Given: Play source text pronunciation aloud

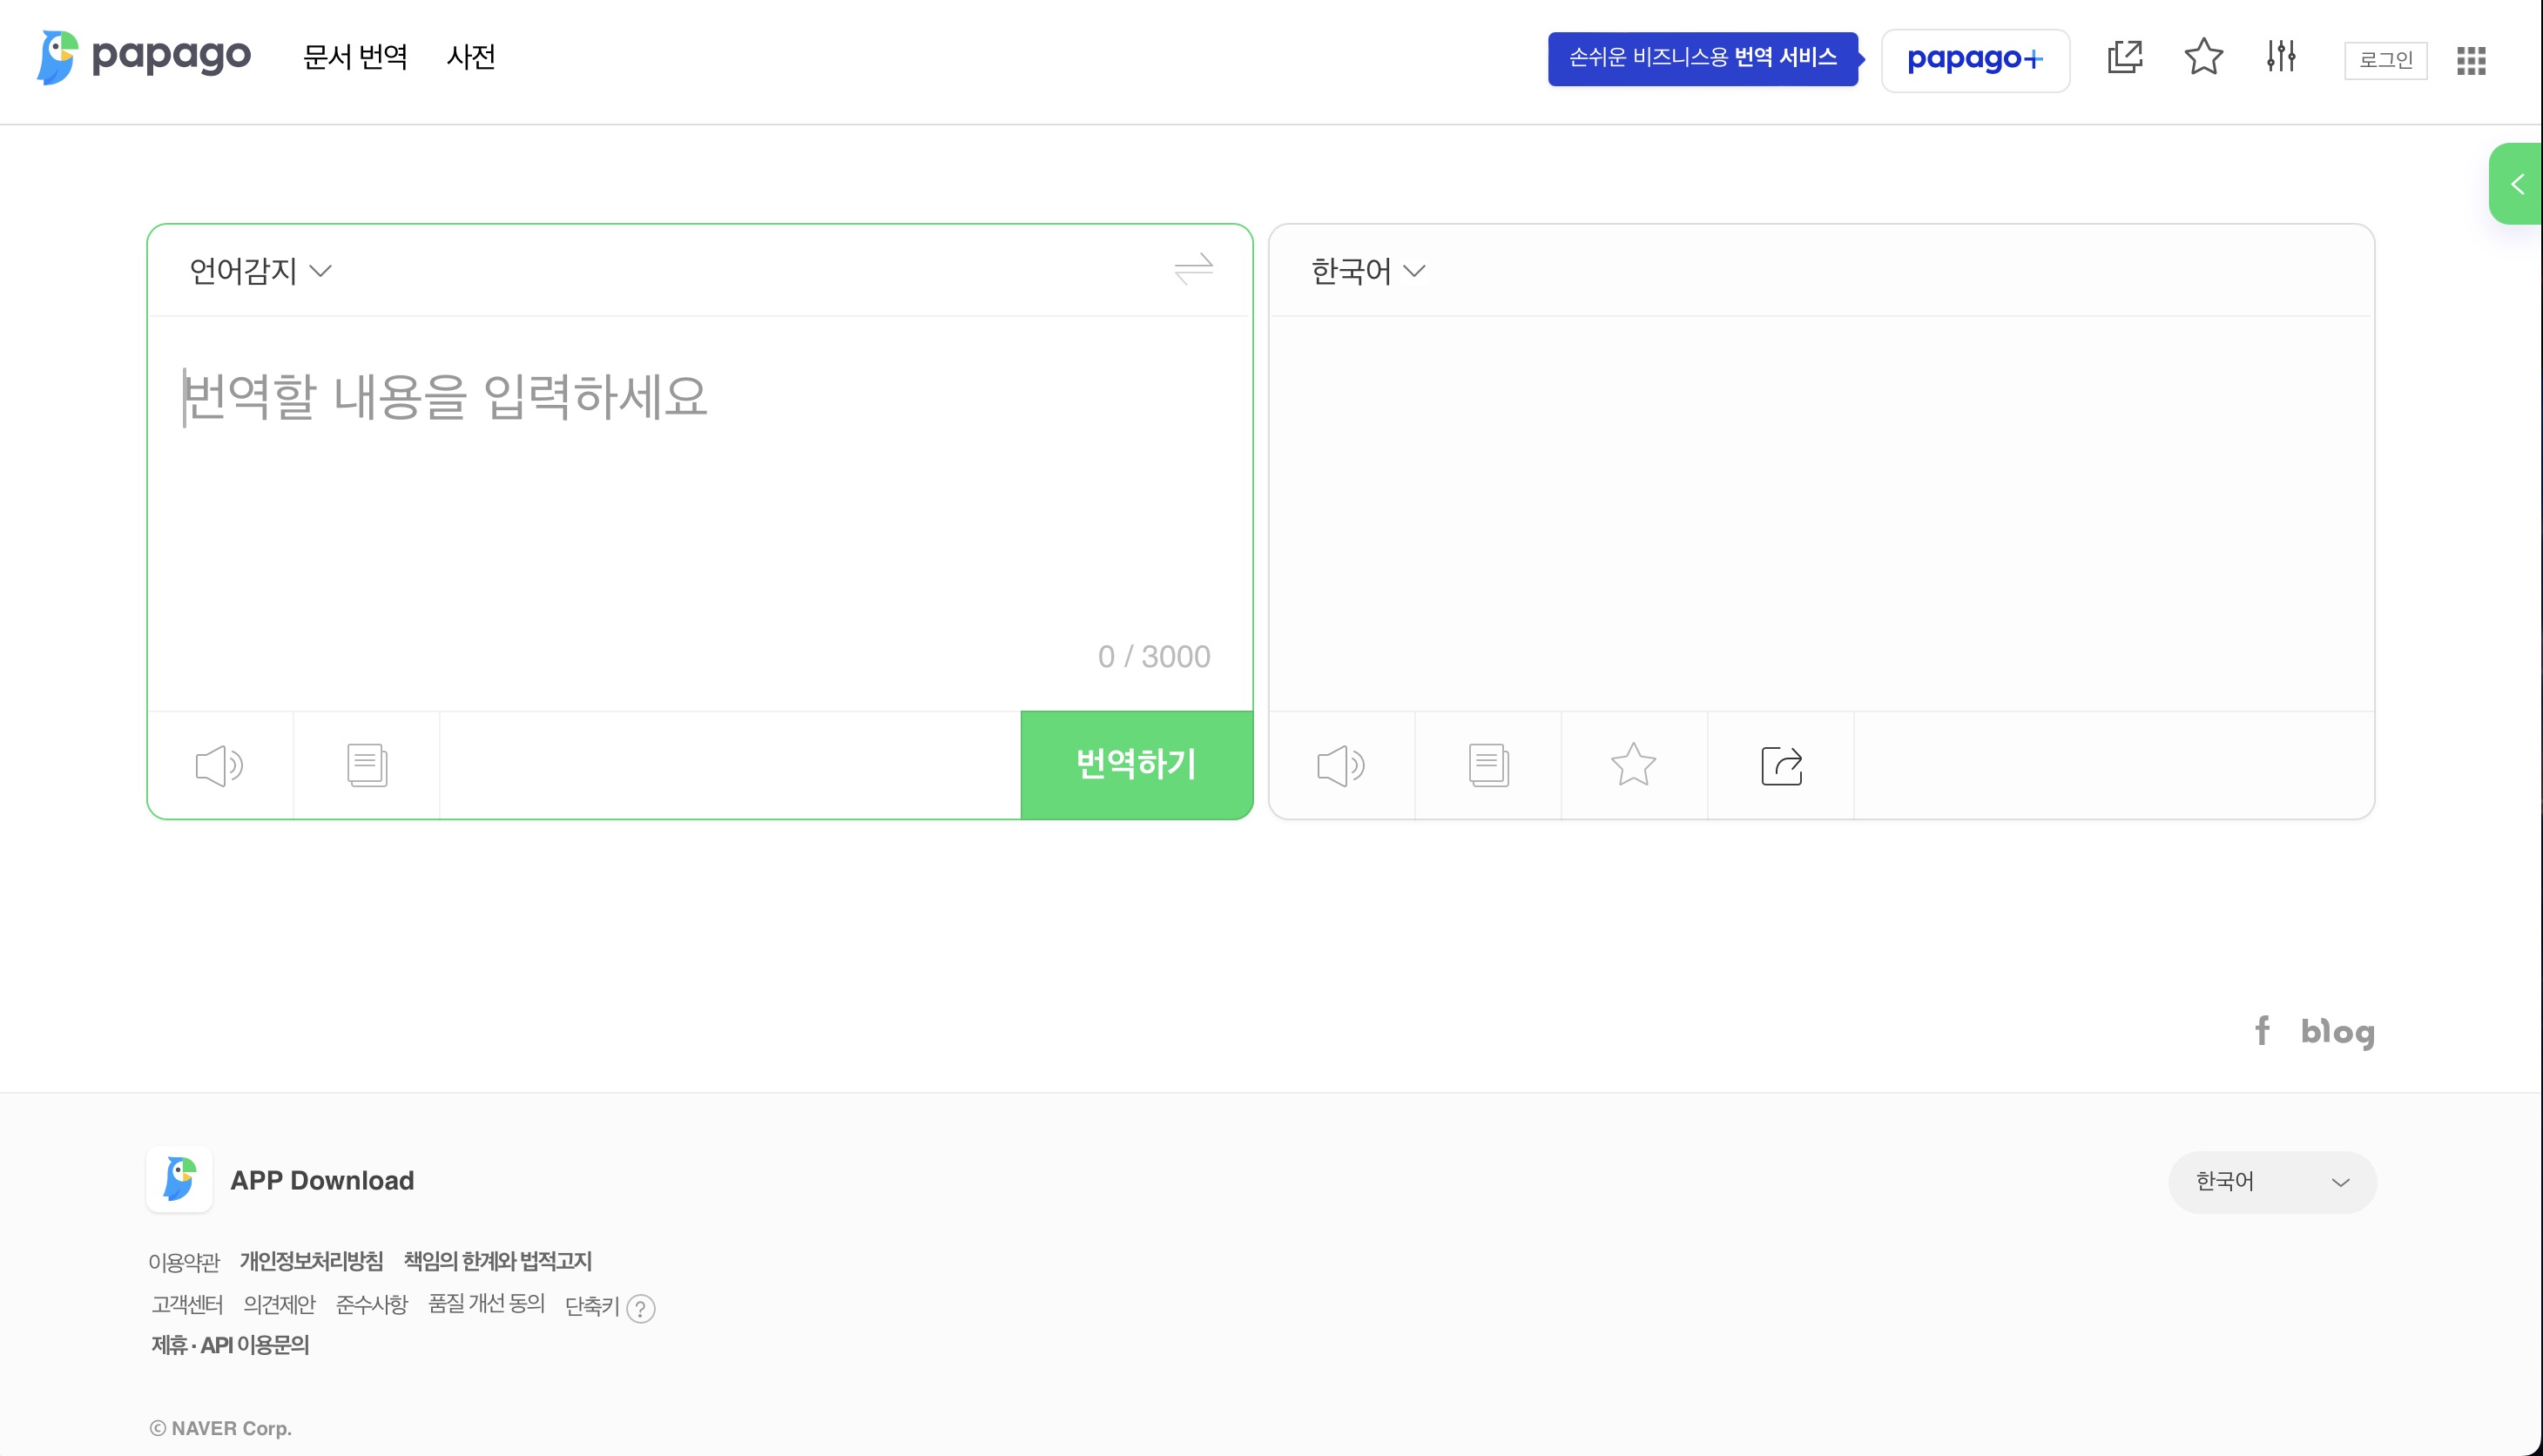Looking at the screenshot, I should pyautogui.click(x=218, y=764).
